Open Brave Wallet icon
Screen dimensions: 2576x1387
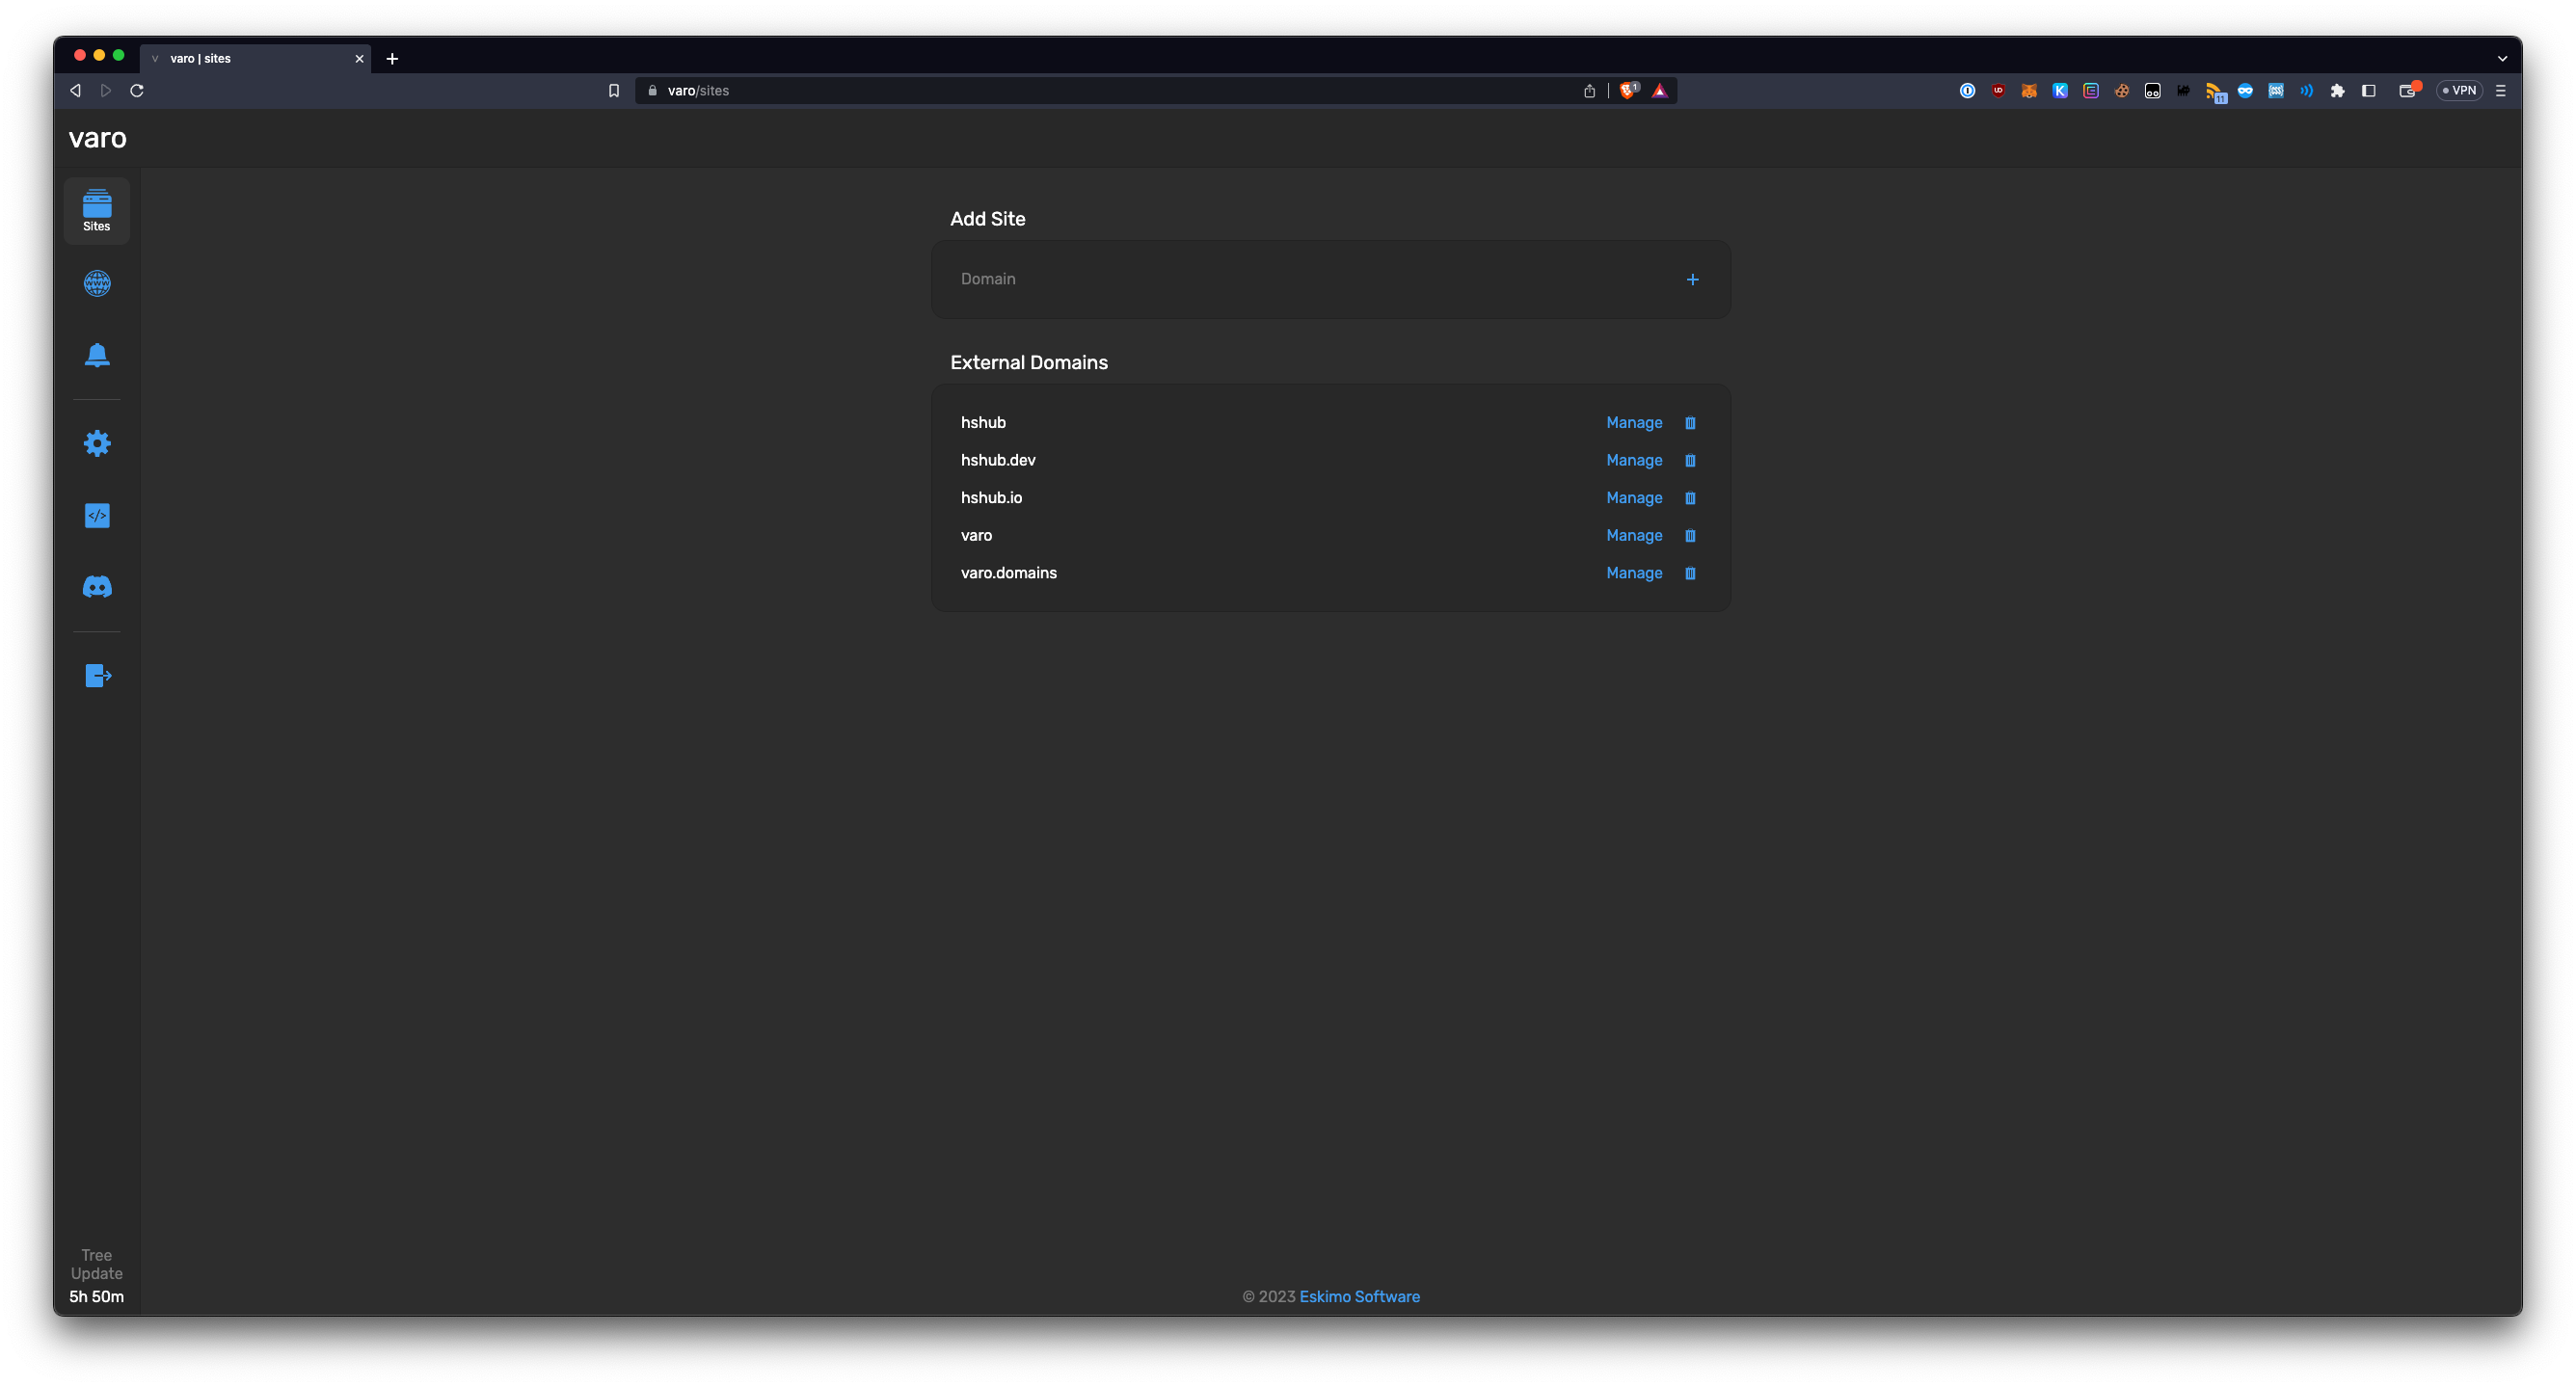point(2409,90)
